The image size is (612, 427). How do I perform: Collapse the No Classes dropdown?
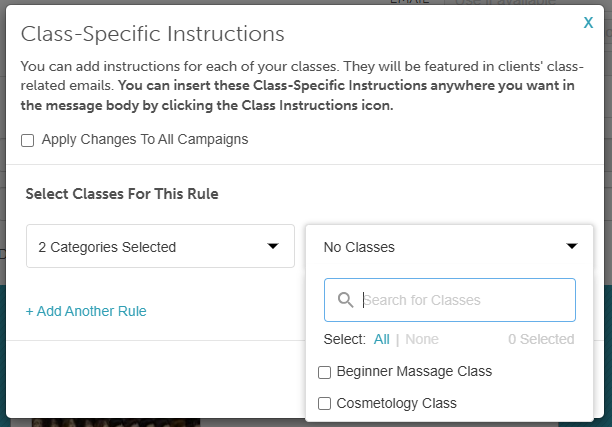[450, 246]
